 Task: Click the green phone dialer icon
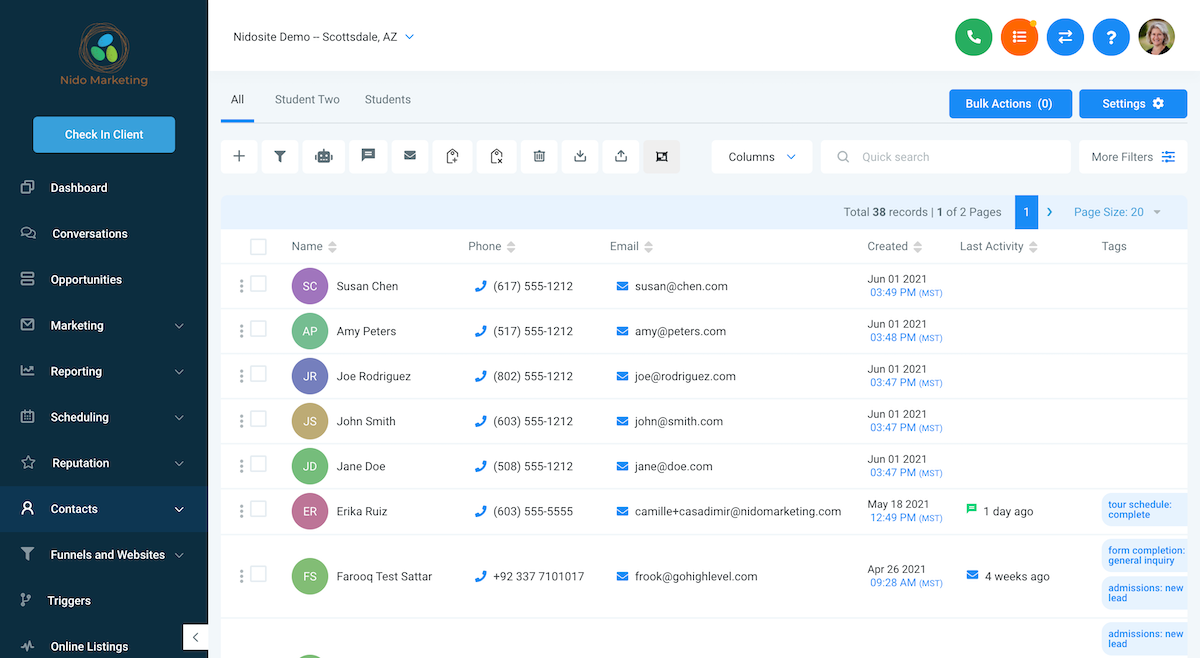(973, 37)
